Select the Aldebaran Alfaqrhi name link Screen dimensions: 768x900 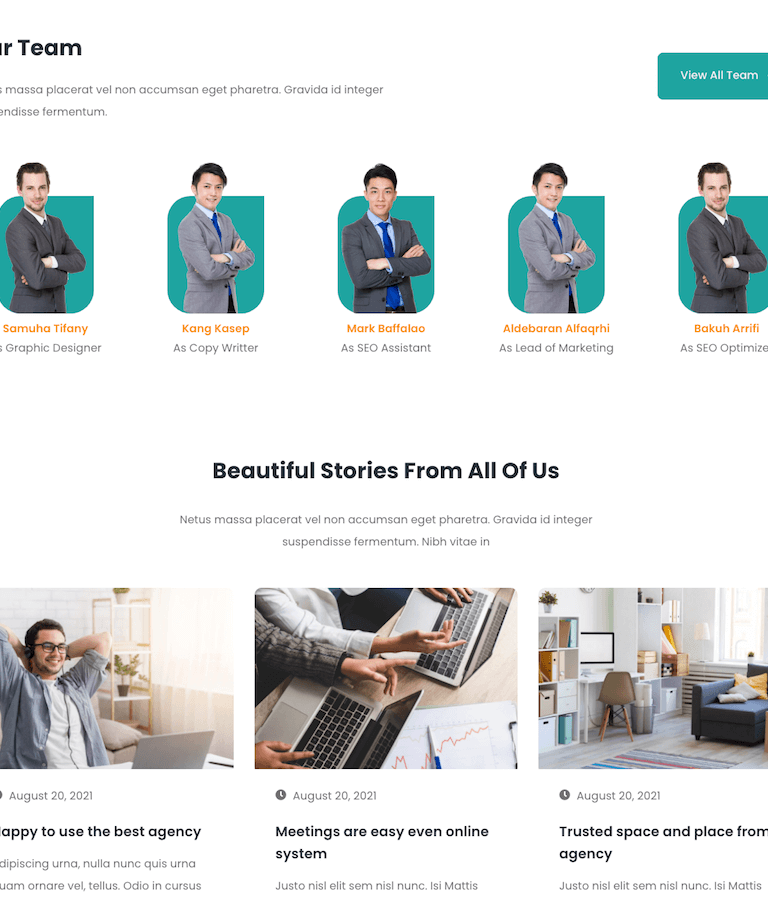(x=556, y=328)
